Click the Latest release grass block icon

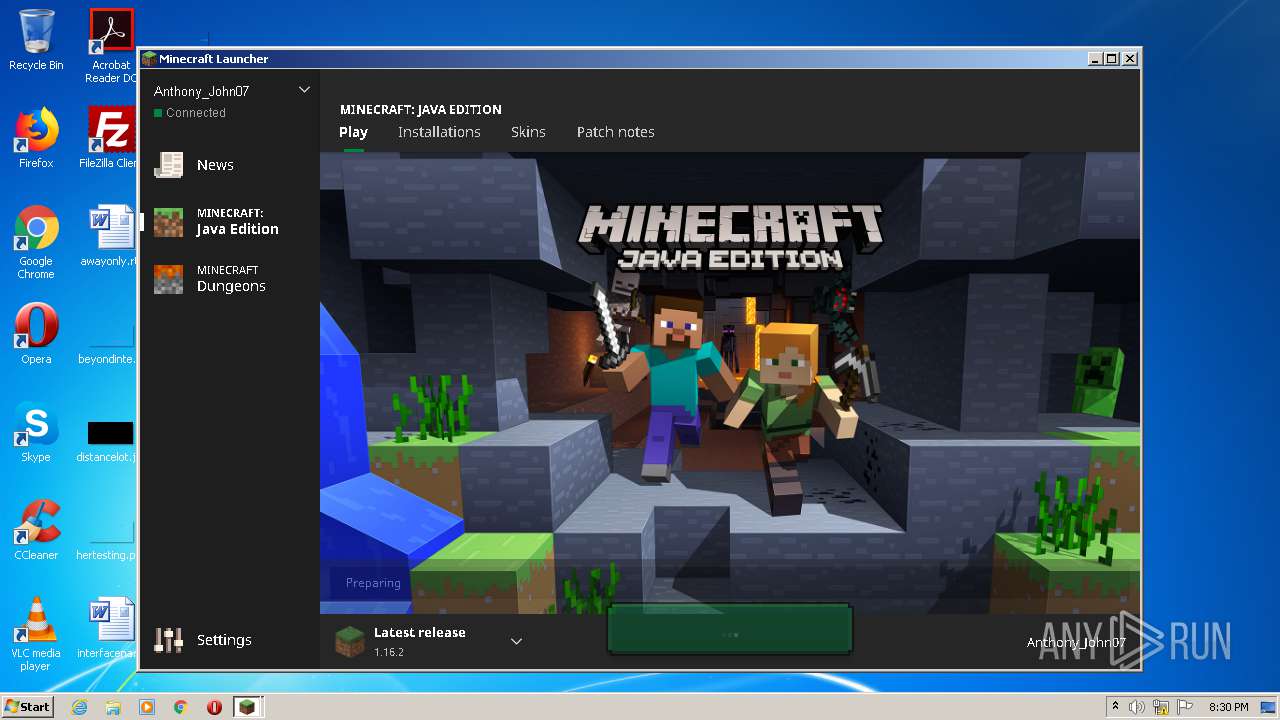349,641
